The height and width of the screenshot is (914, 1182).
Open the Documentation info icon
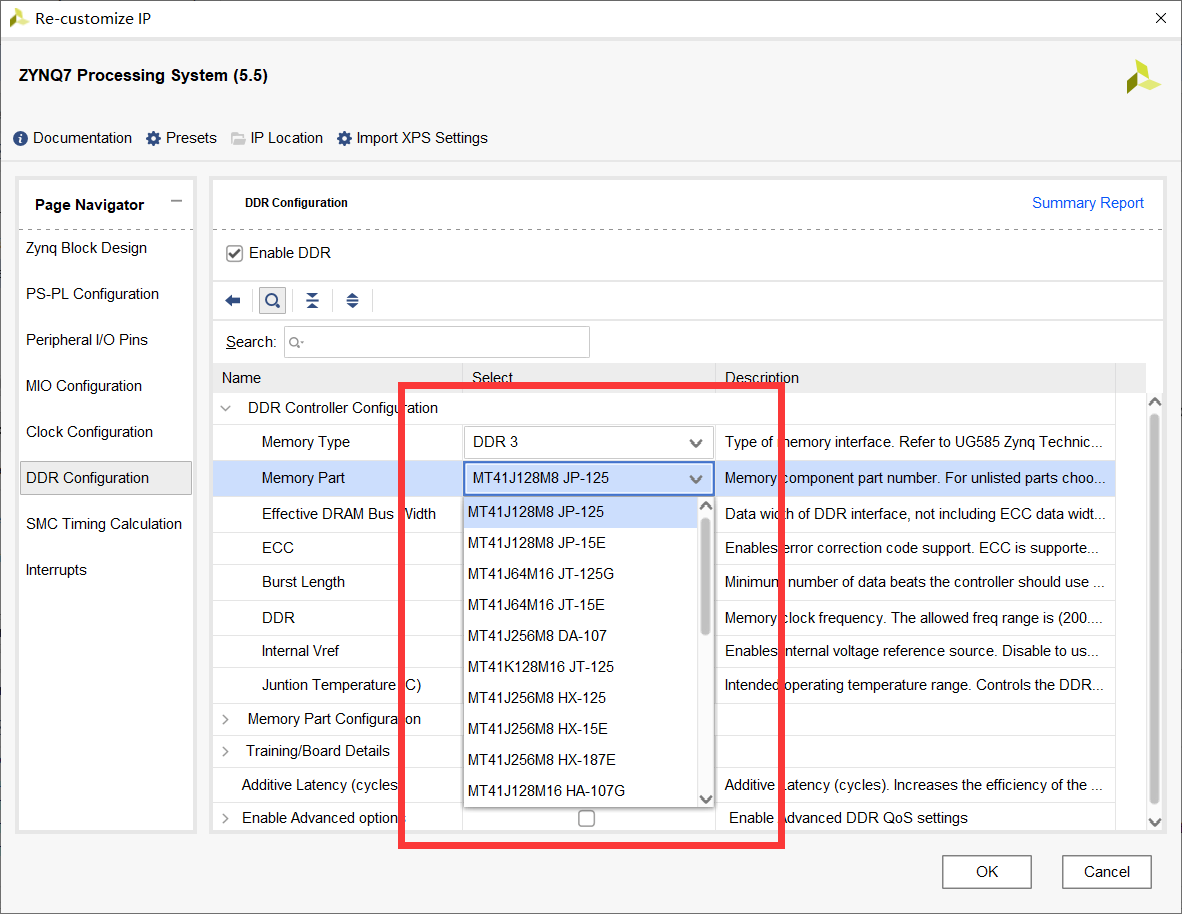pyautogui.click(x=20, y=139)
